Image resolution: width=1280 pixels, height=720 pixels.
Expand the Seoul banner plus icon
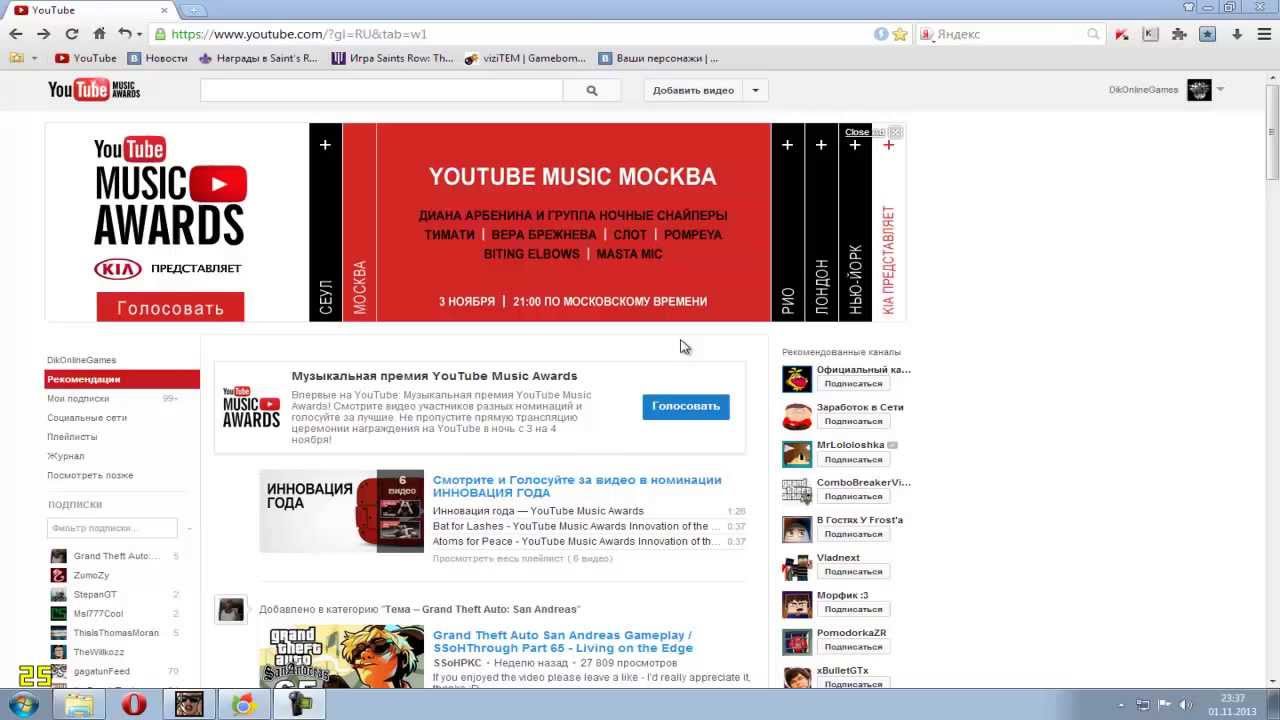click(325, 145)
